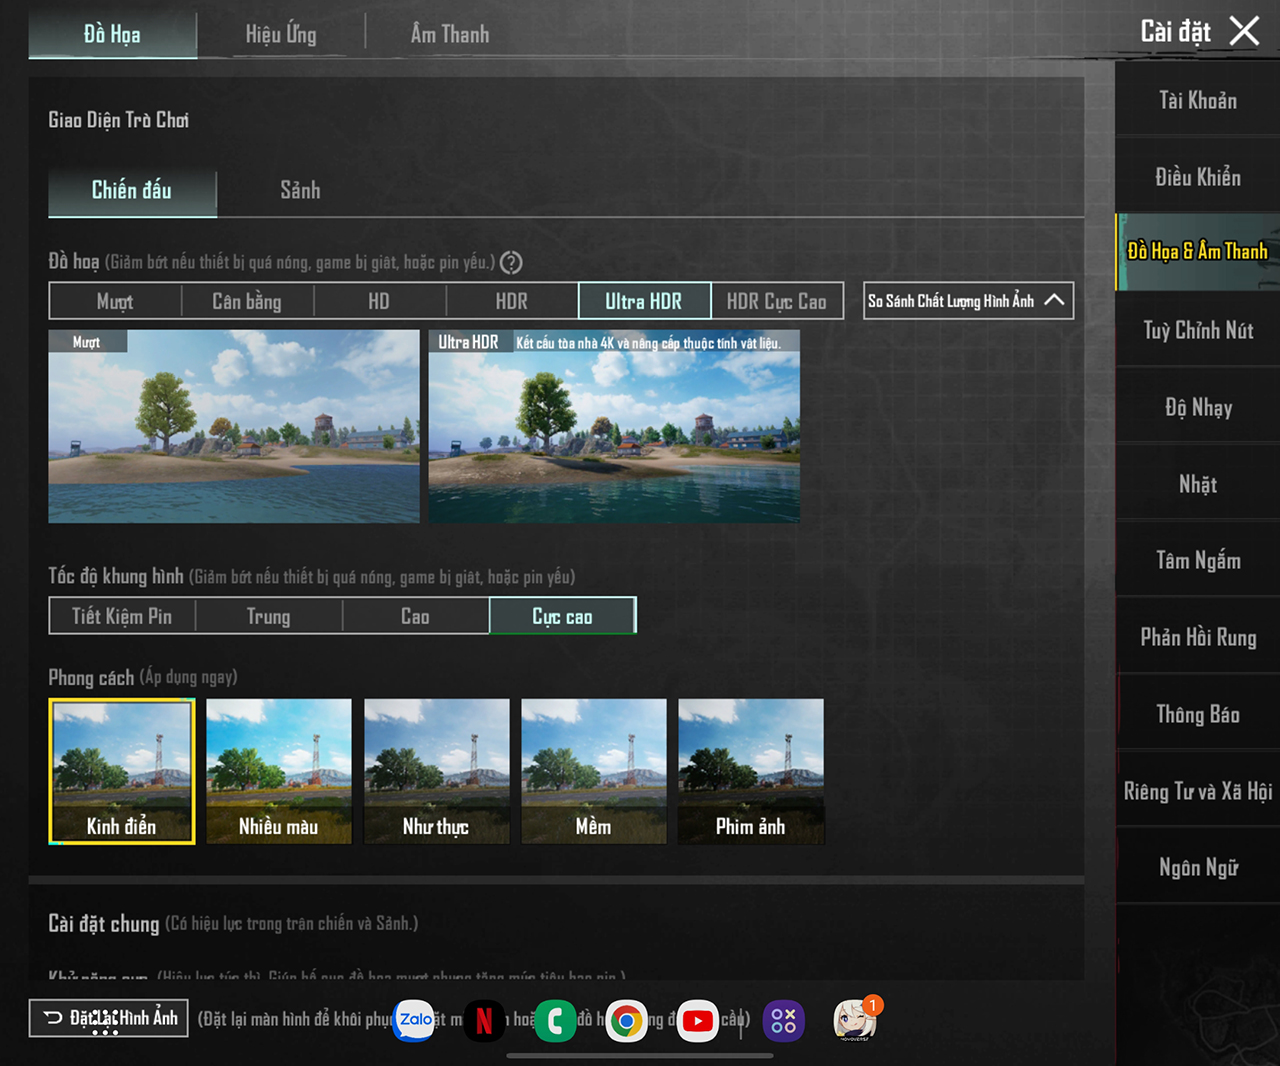Image resolution: width=1280 pixels, height=1066 pixels.
Task: Choose the Như thực style thumbnail
Action: [x=436, y=771]
